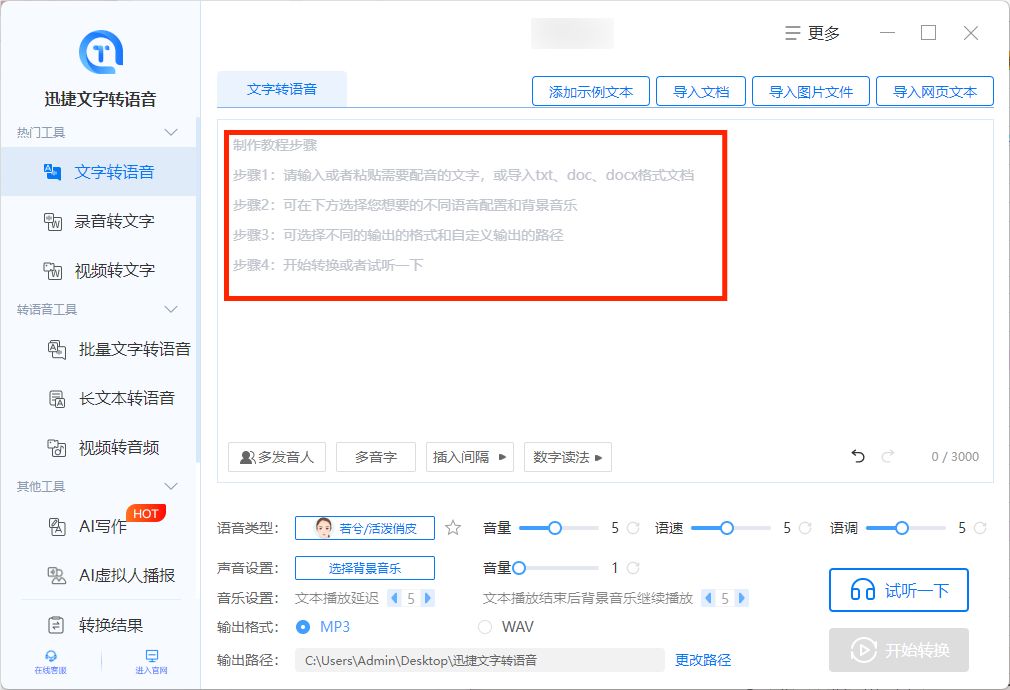
Task: Adjust the voice 音量 slider handle
Action: coord(555,528)
